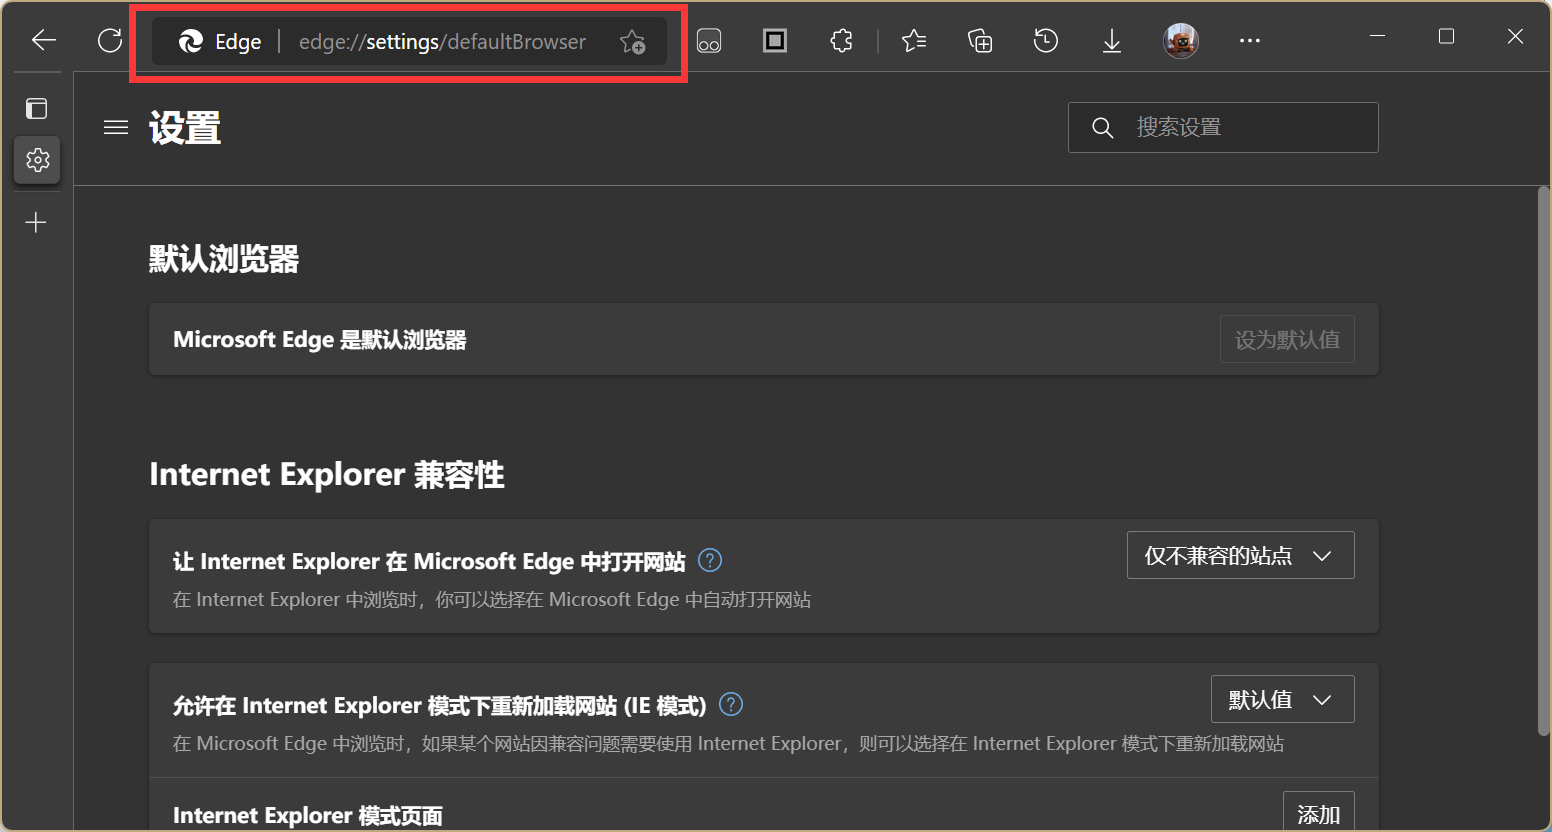Image resolution: width=1552 pixels, height=832 pixels.
Task: Click the user profile avatar
Action: (x=1181, y=41)
